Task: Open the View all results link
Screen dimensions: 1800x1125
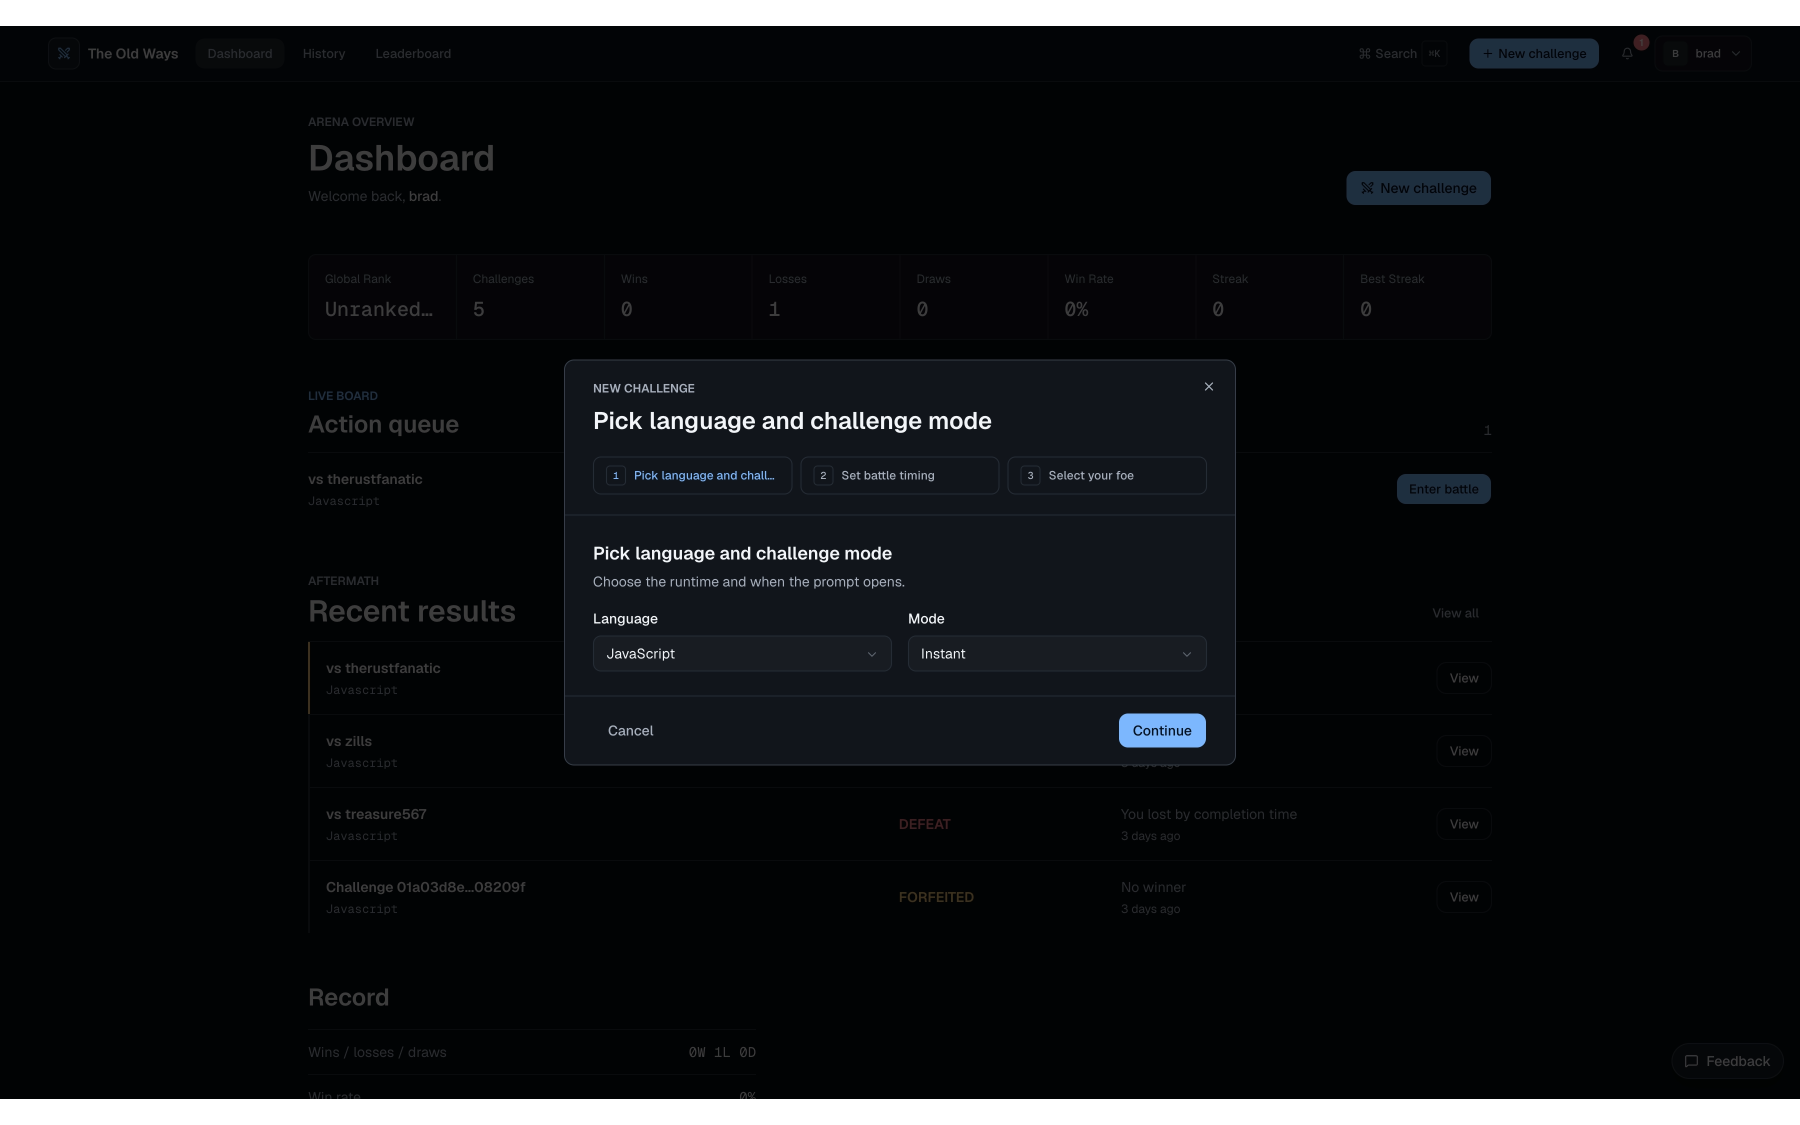Action: point(1455,613)
